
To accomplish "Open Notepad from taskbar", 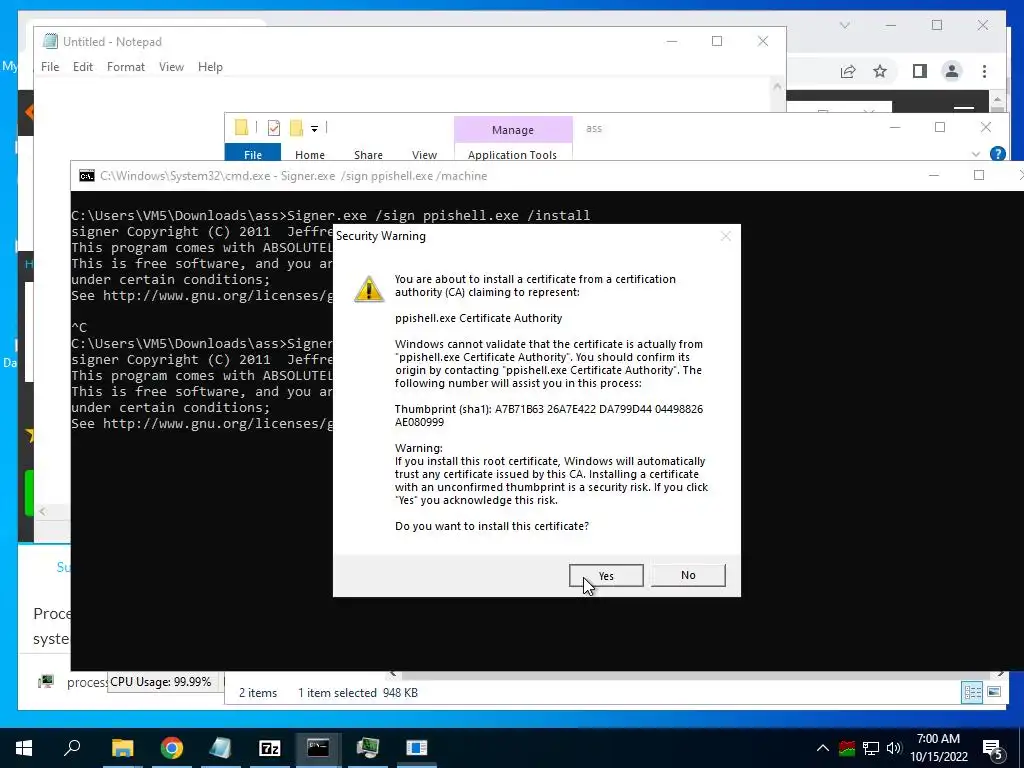I will [220, 748].
